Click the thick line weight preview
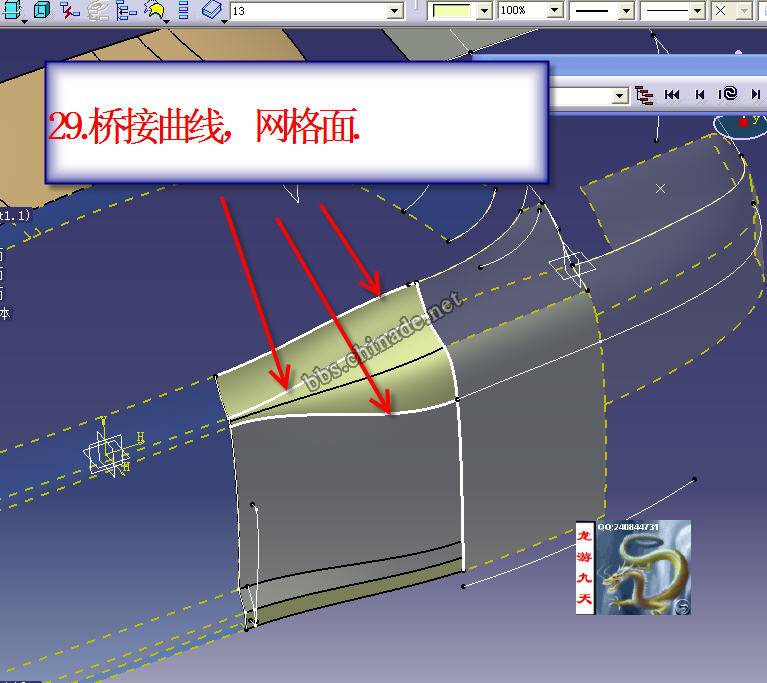 tap(593, 11)
